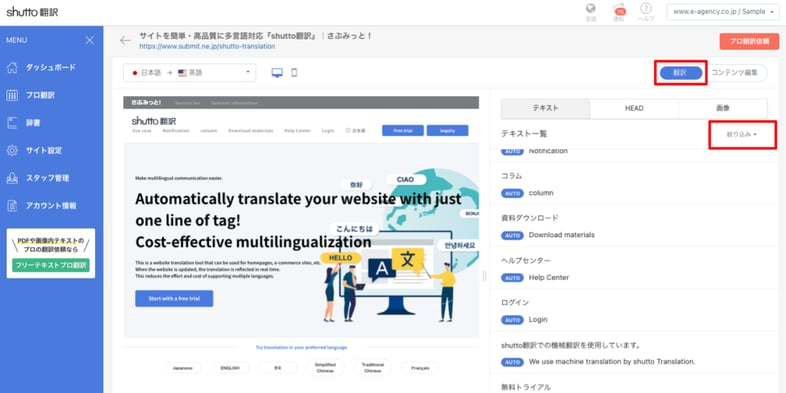Switch to desktop preview monitor icon
The image size is (786, 393).
(x=277, y=73)
